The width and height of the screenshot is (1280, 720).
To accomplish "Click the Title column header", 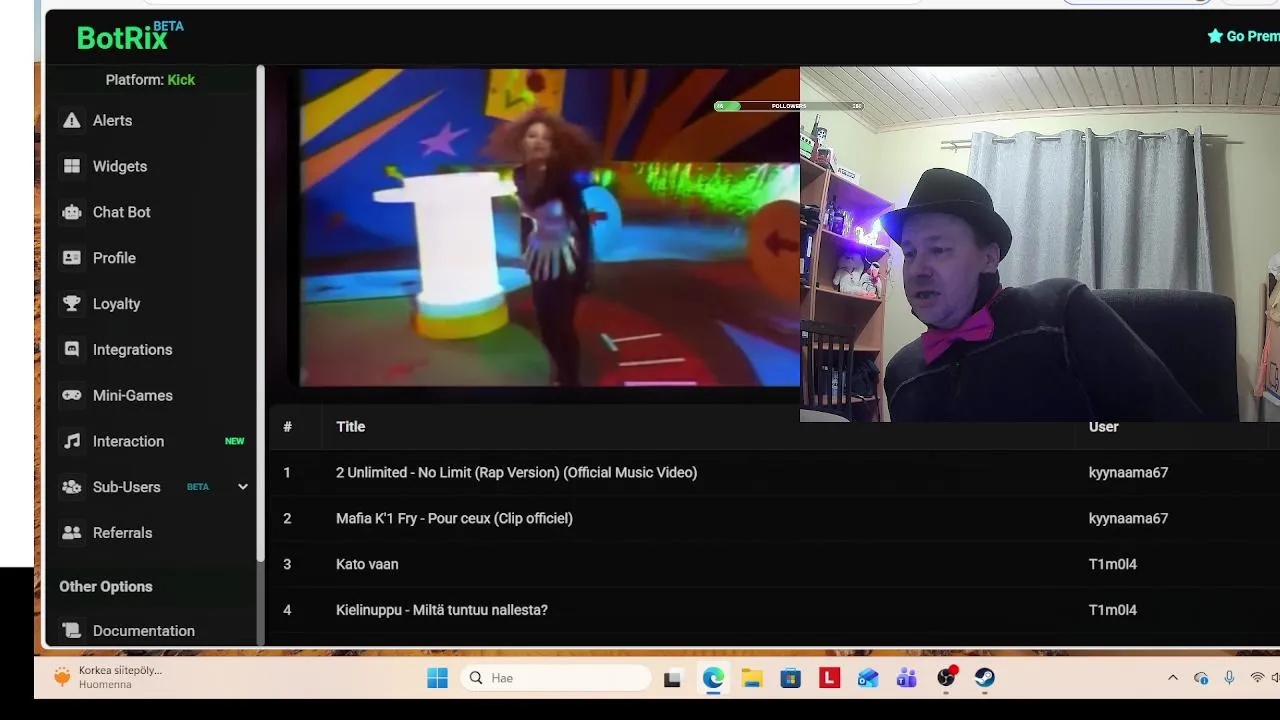I will 350,427.
